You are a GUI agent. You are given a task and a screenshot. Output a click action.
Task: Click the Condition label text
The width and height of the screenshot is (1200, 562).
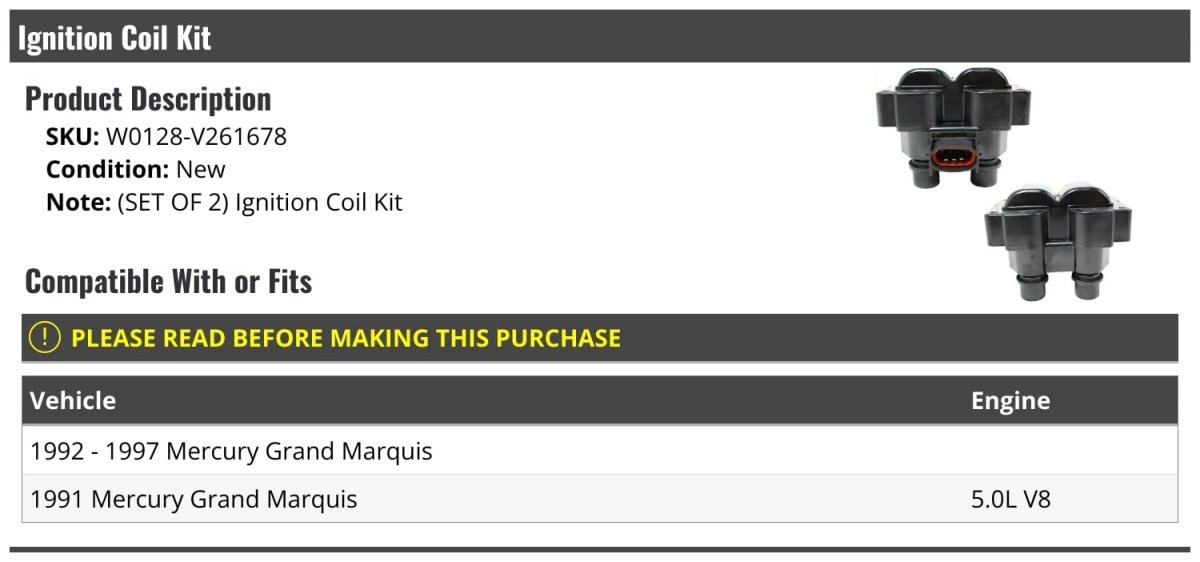coord(108,169)
